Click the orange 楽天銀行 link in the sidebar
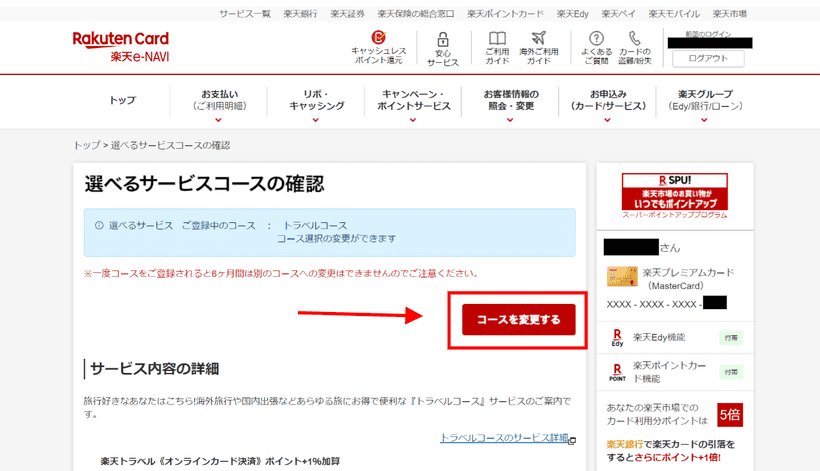This screenshot has width=820, height=471. pos(624,444)
